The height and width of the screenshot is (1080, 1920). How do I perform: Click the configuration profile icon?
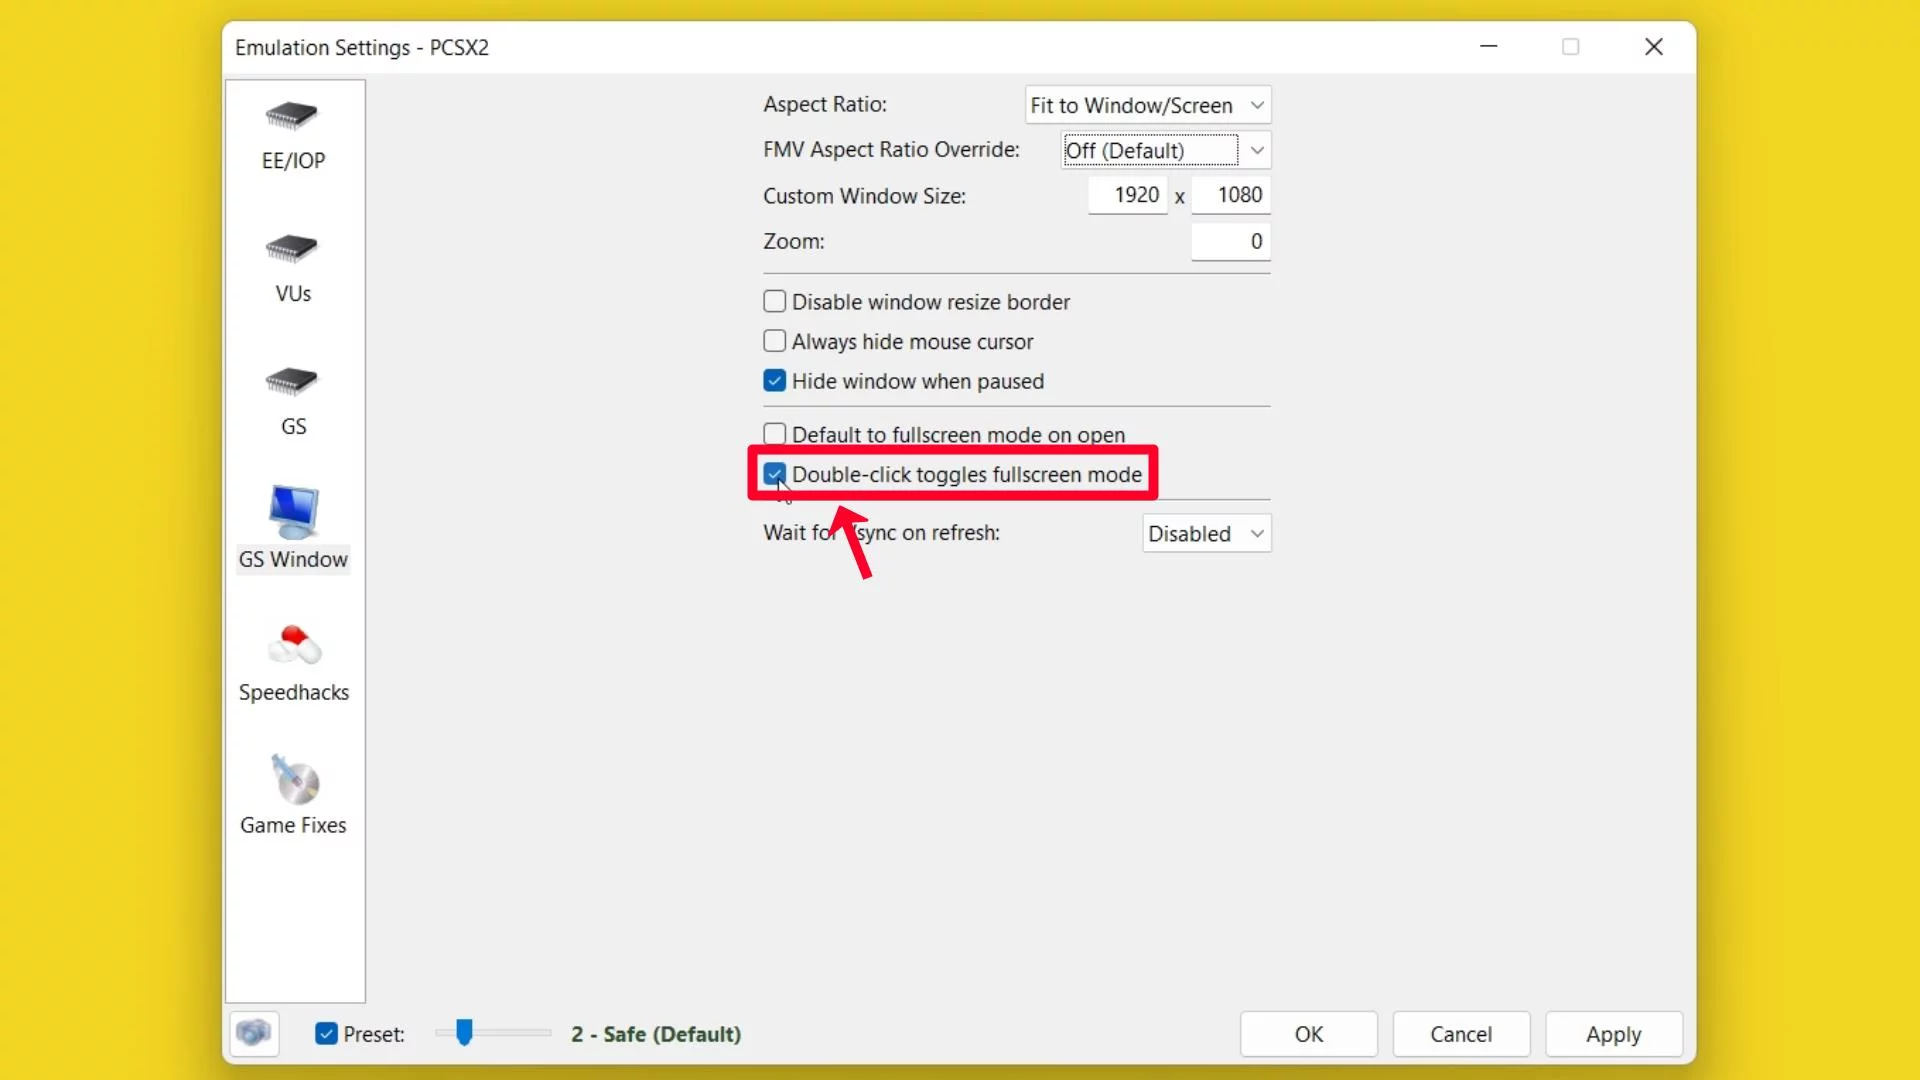pos(253,1034)
